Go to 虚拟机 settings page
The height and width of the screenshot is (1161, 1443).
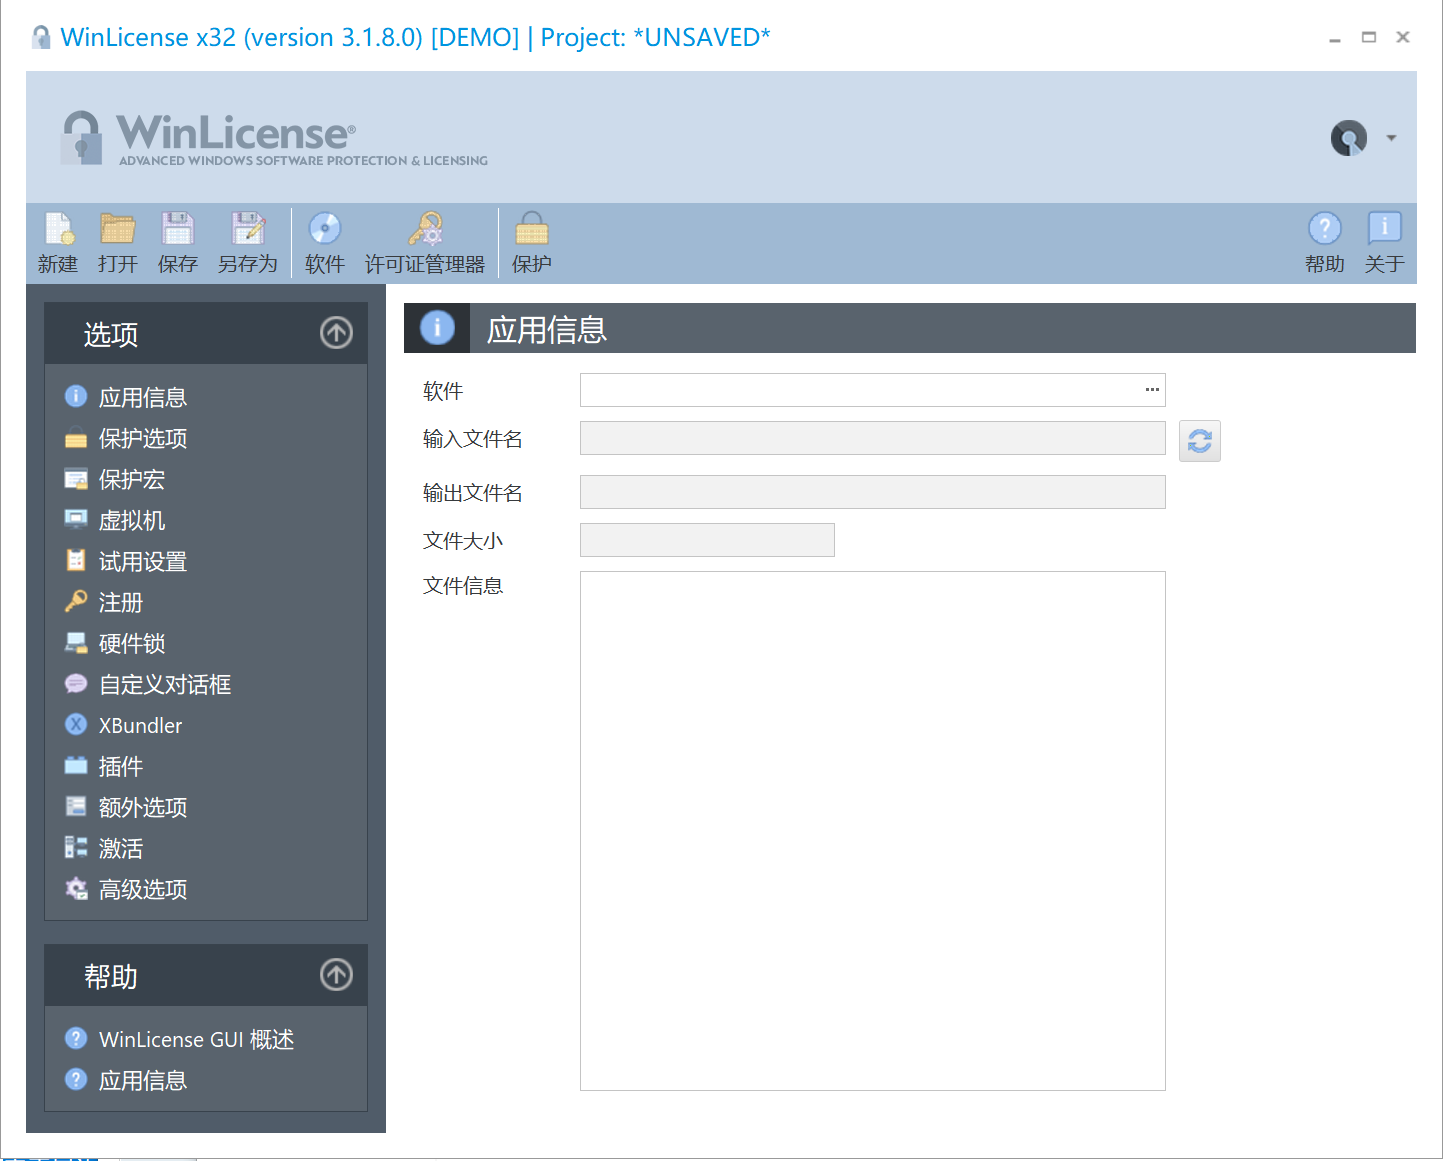pyautogui.click(x=131, y=521)
